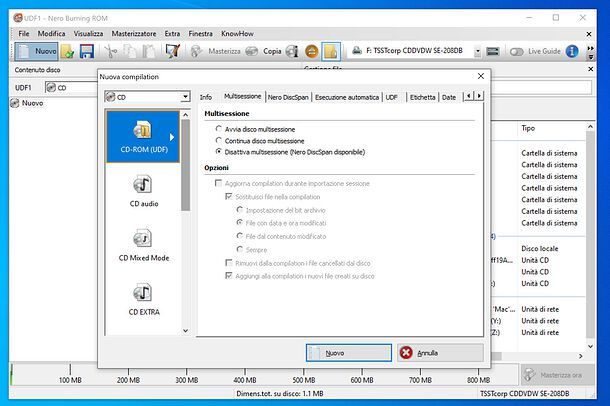Toggle the file browser folder icon
Screen dimensions: 610x406
(331, 51)
